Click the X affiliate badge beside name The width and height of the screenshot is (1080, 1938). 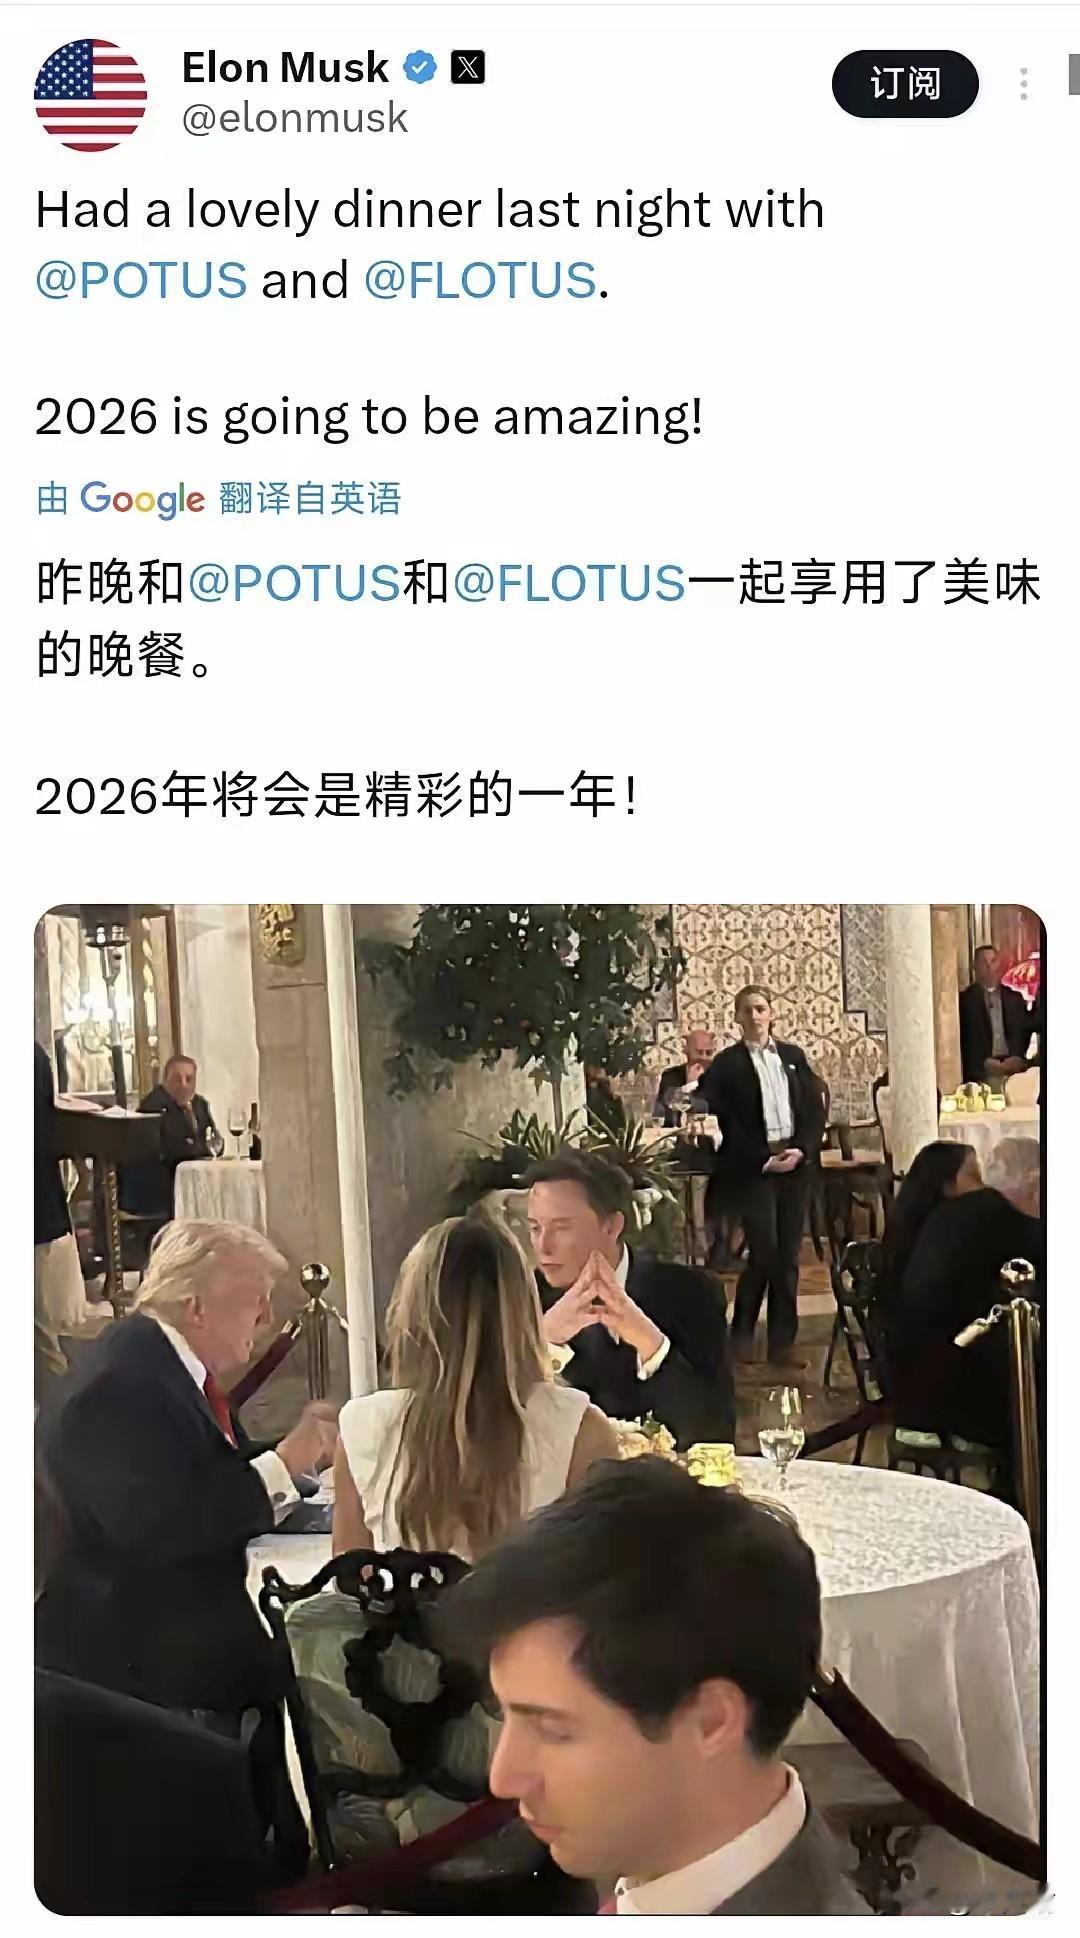coord(468,68)
